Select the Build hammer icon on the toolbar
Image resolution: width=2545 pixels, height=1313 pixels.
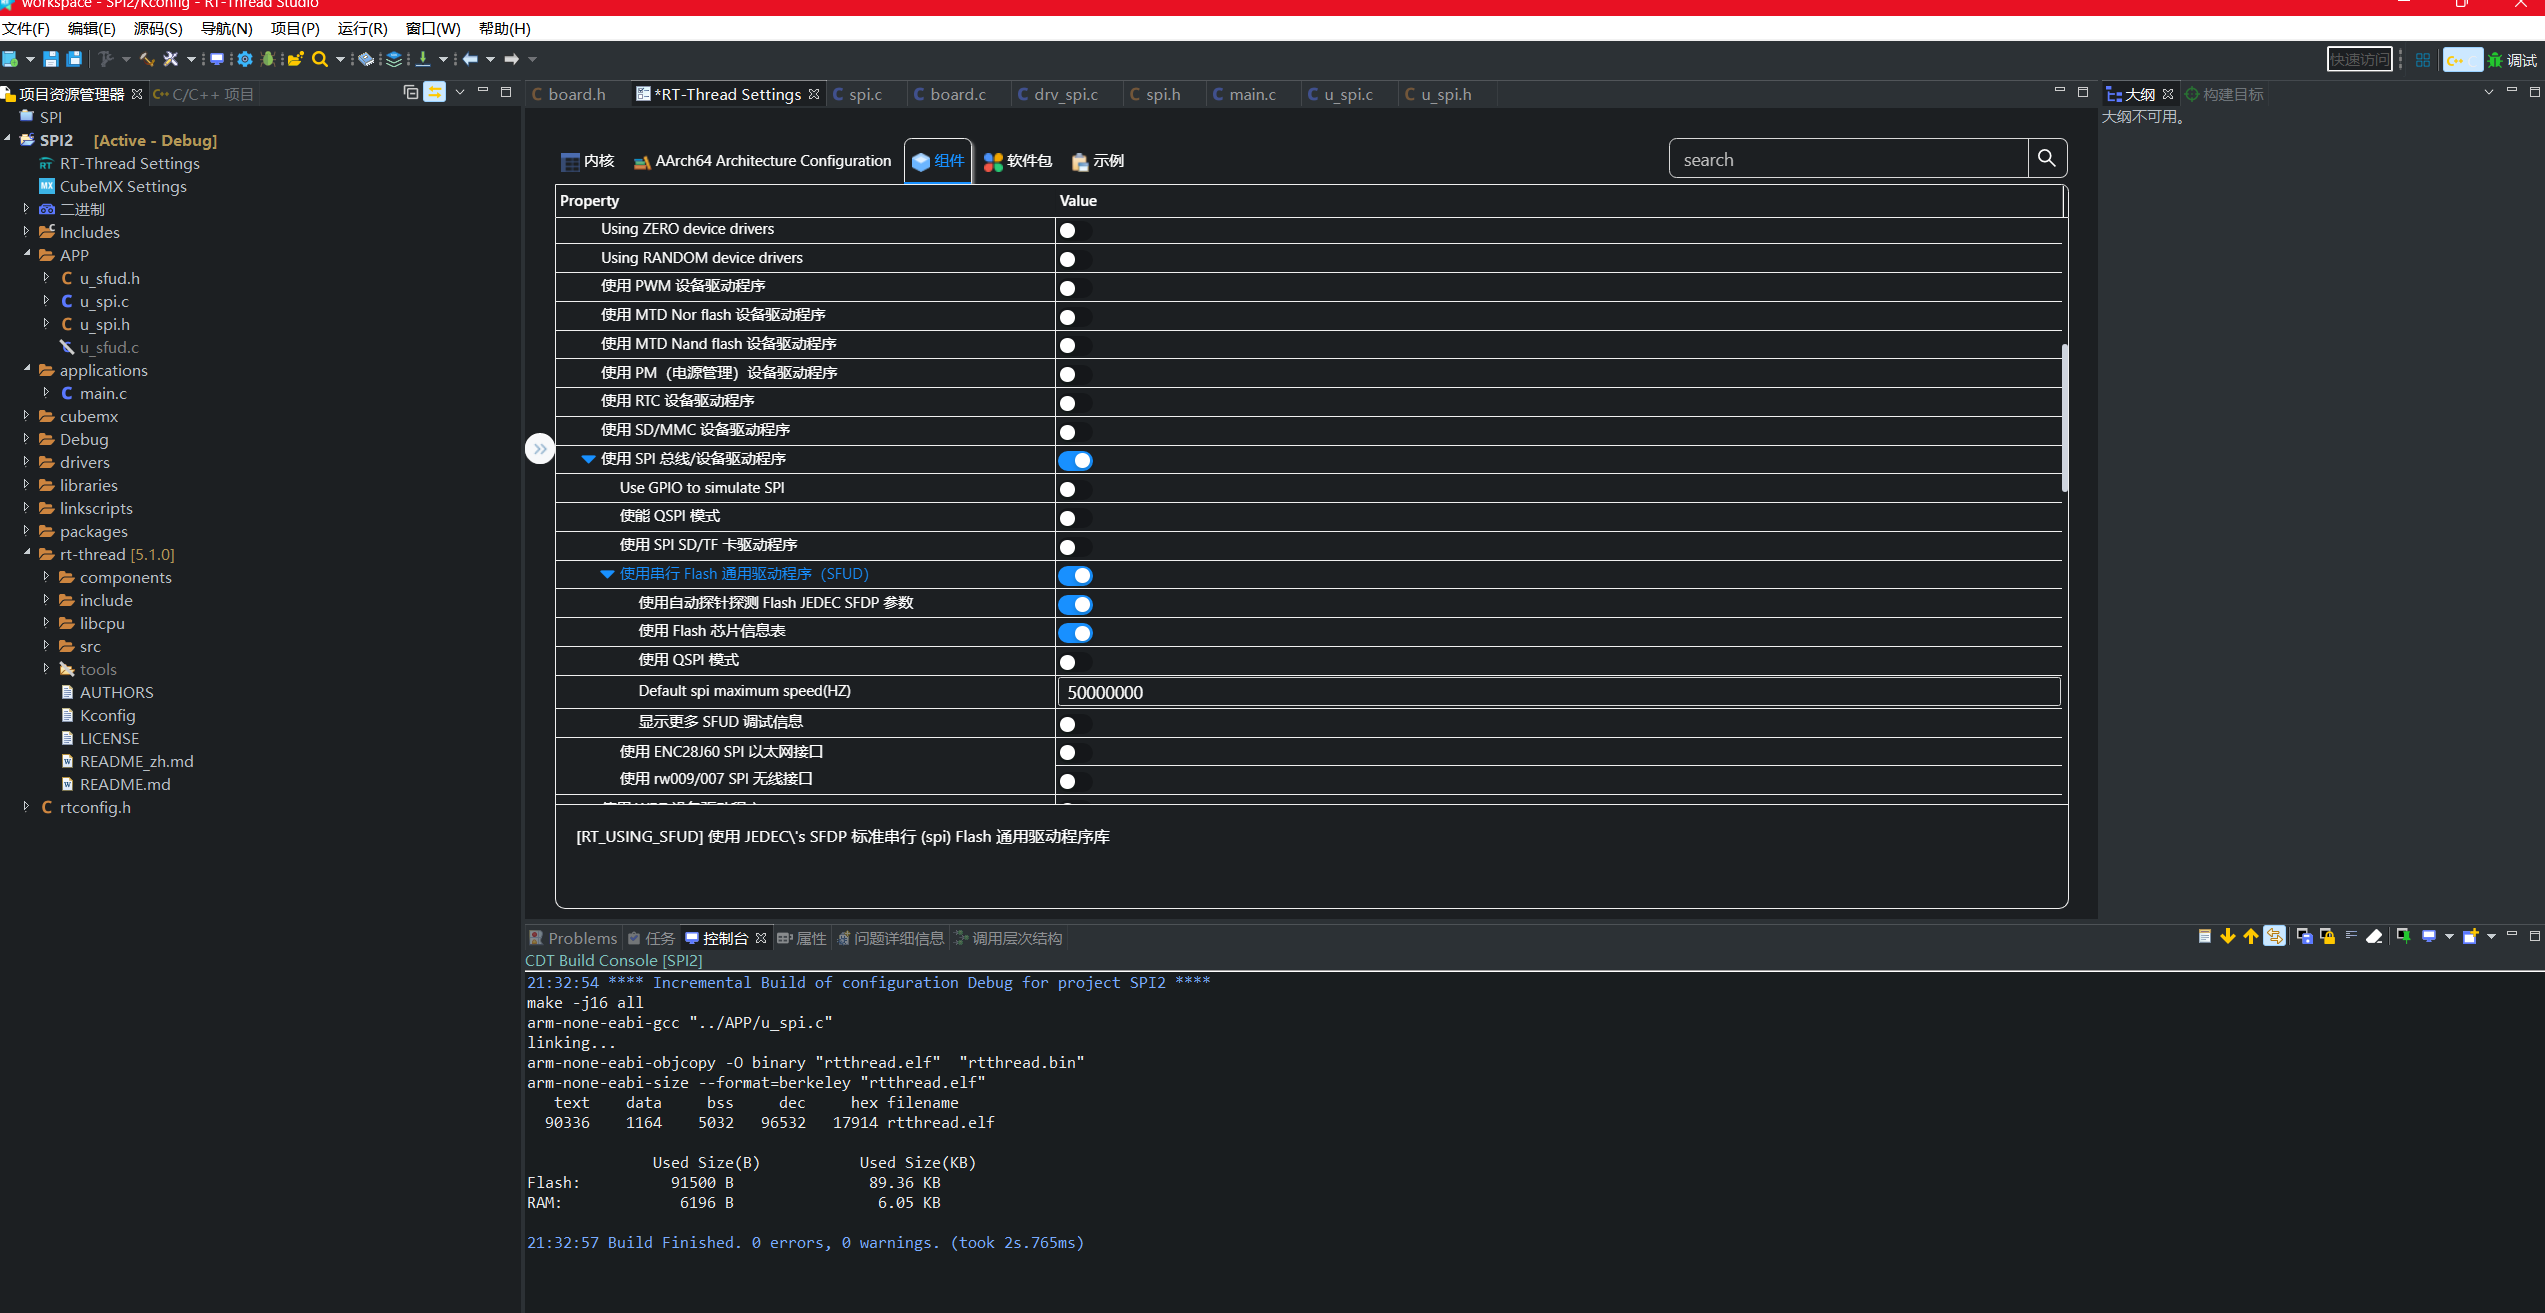point(147,59)
